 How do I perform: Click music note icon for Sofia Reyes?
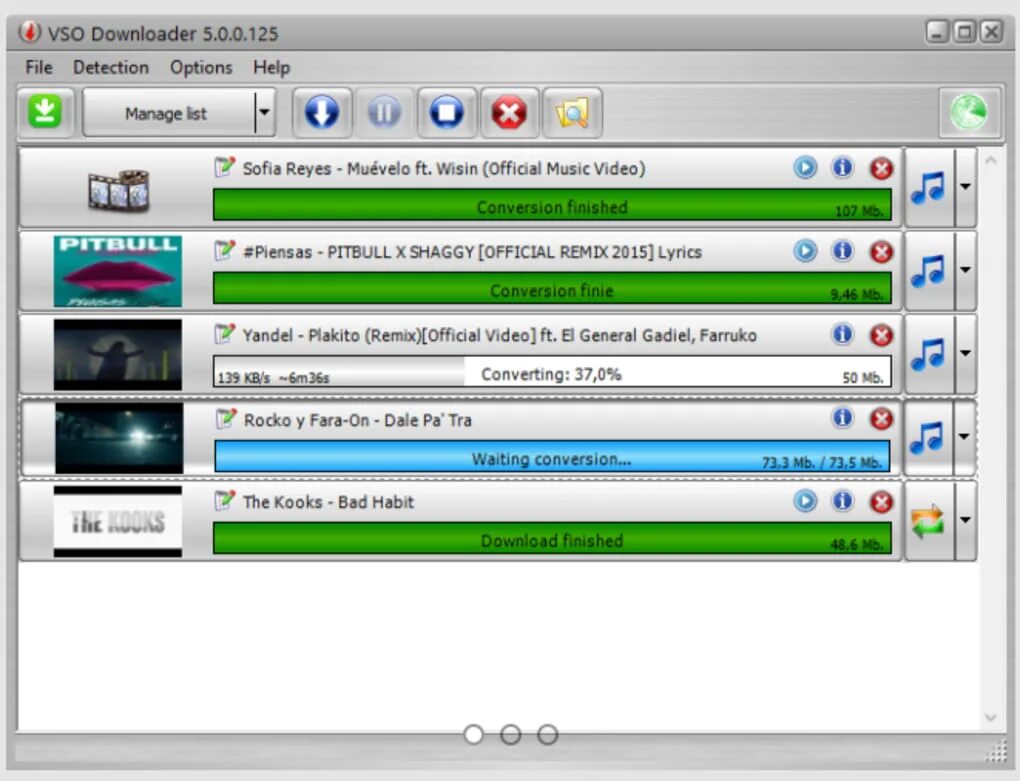(929, 187)
